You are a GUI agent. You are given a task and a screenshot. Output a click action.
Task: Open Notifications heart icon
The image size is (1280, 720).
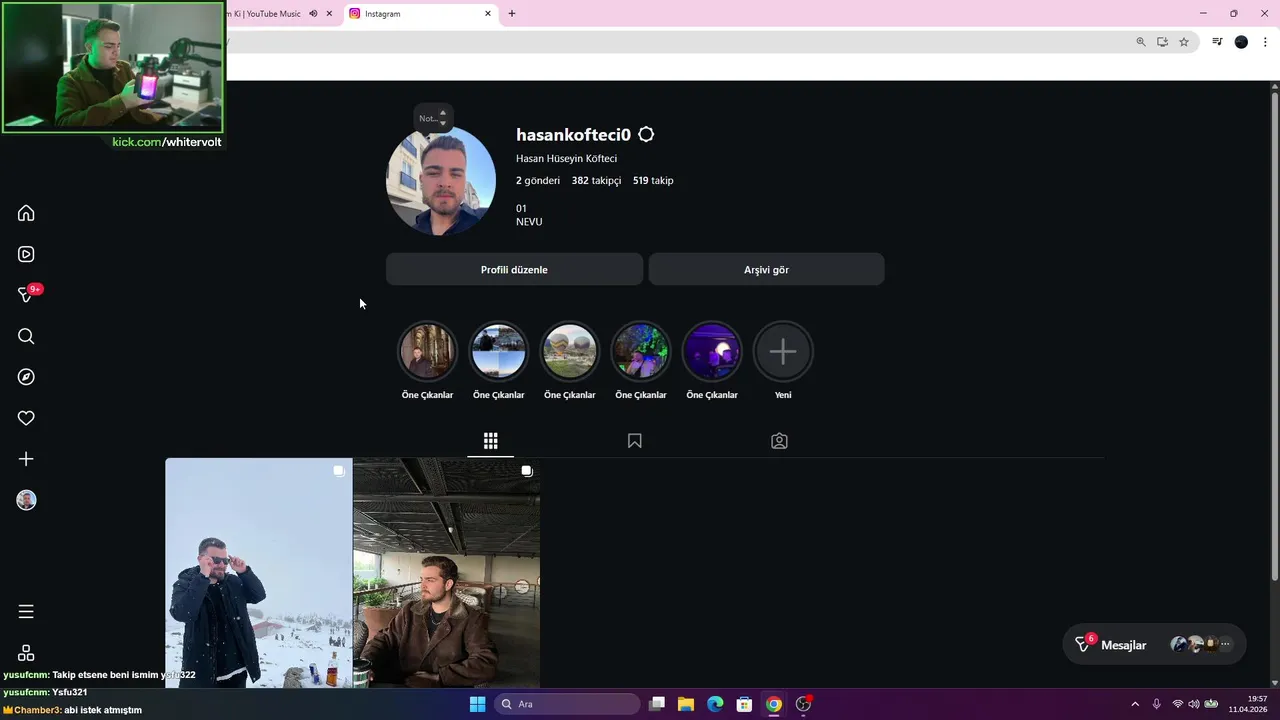pyautogui.click(x=26, y=418)
